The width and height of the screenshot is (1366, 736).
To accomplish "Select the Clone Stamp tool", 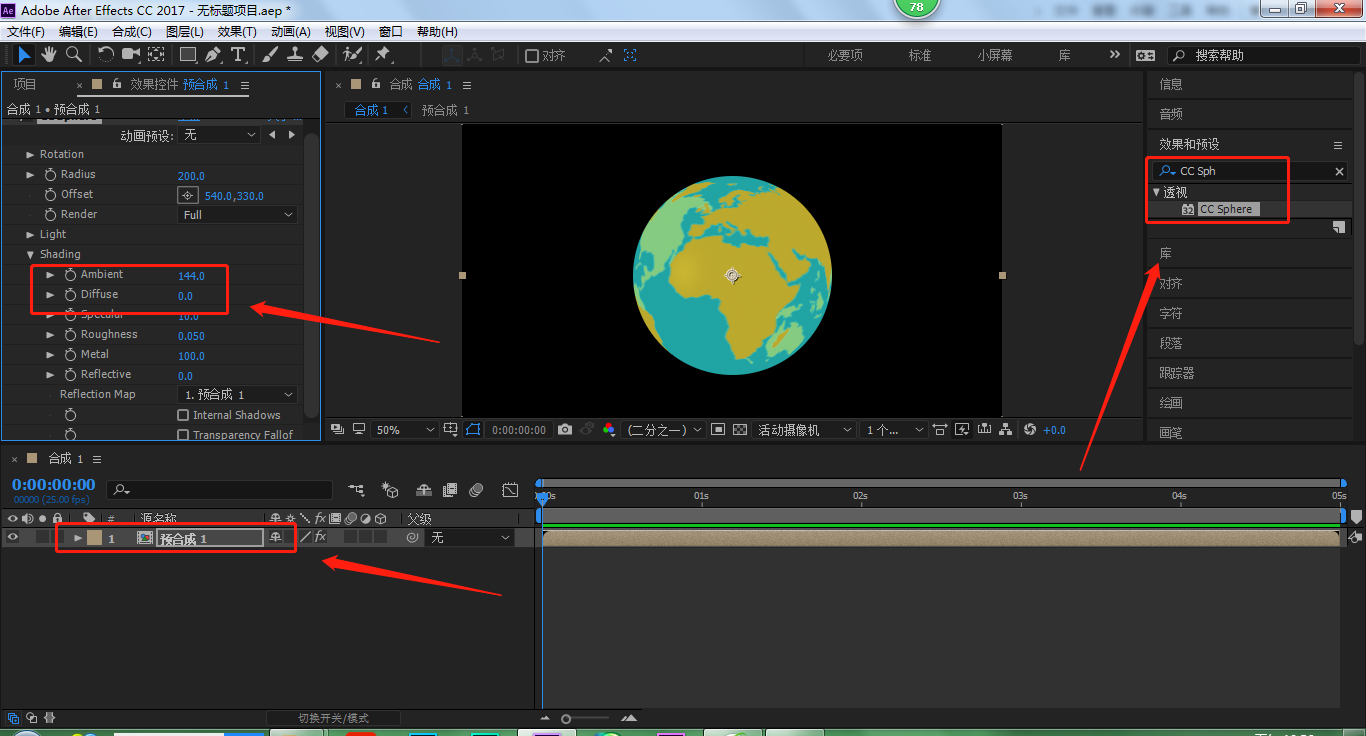I will point(296,54).
